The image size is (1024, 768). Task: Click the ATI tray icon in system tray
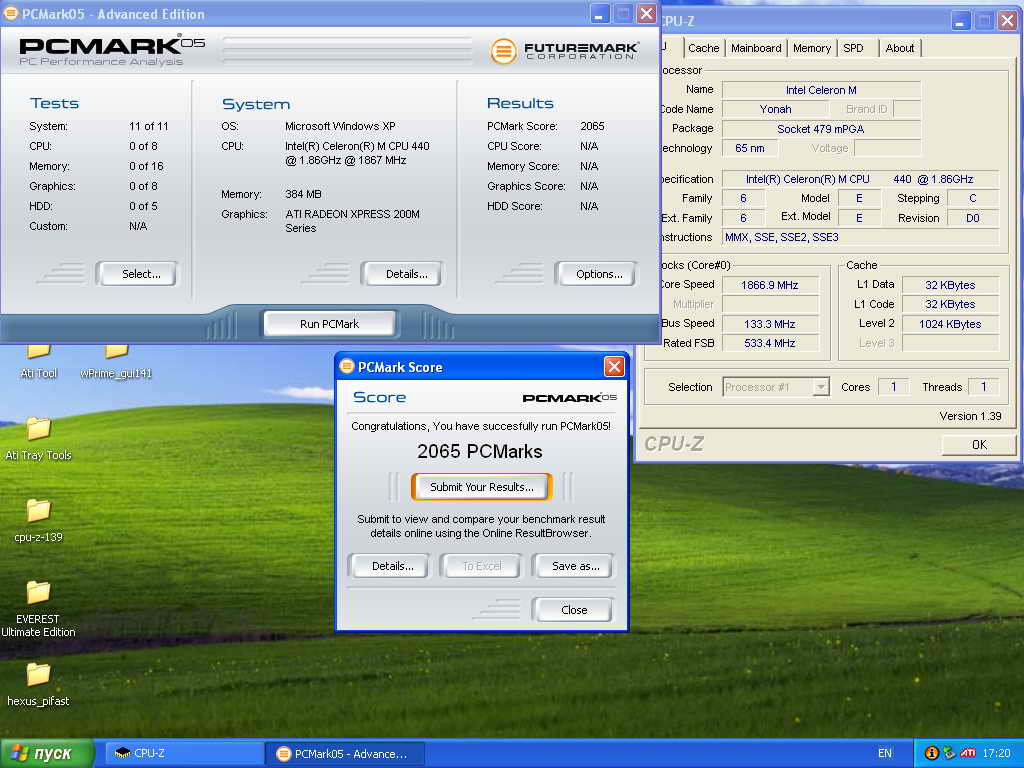(968, 753)
